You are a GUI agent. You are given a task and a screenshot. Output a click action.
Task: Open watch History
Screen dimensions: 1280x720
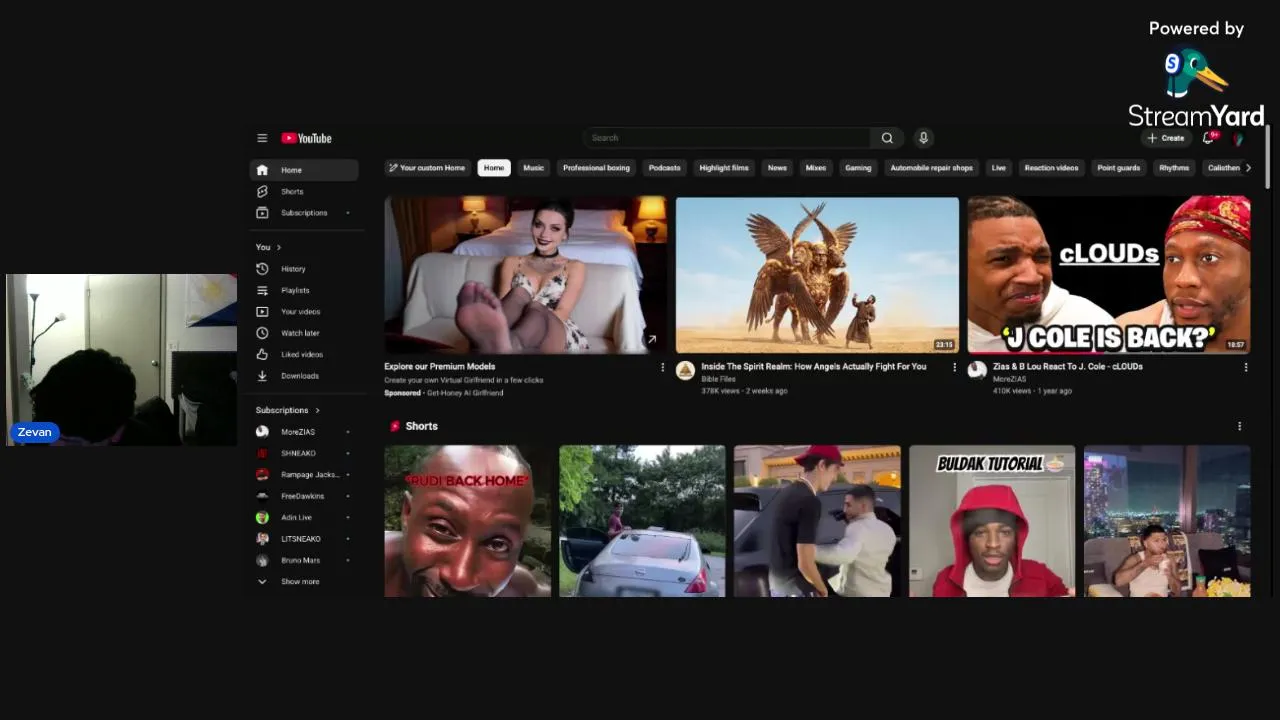tap(304, 269)
